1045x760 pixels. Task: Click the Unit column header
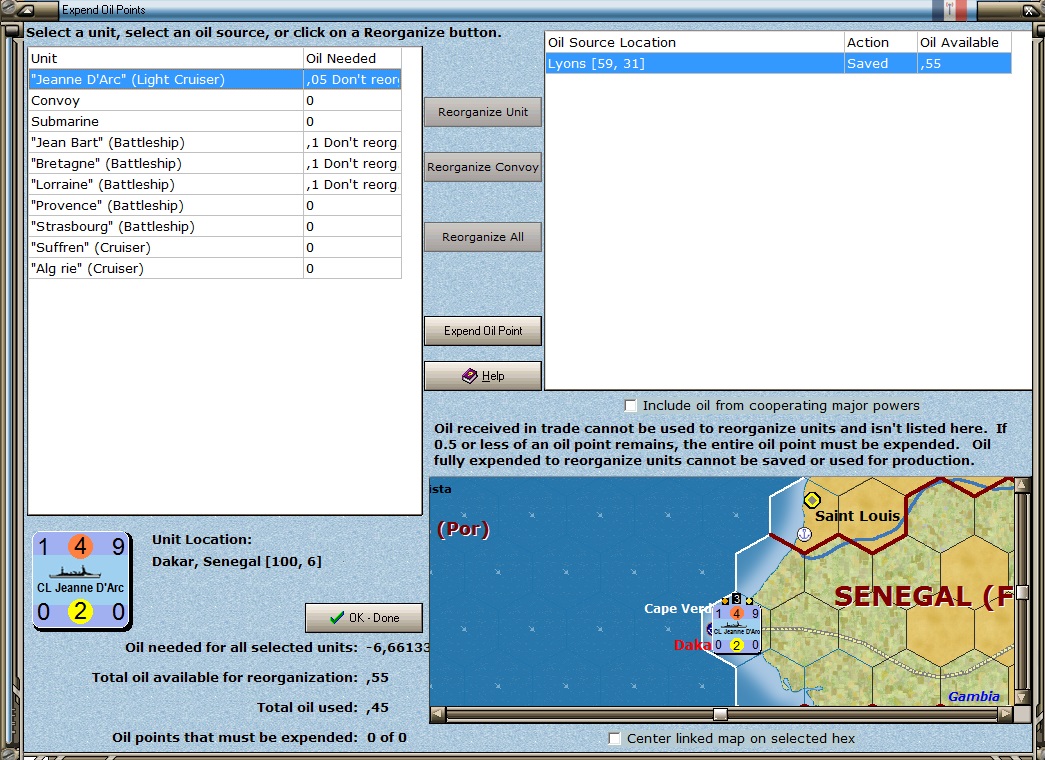[x=166, y=59]
